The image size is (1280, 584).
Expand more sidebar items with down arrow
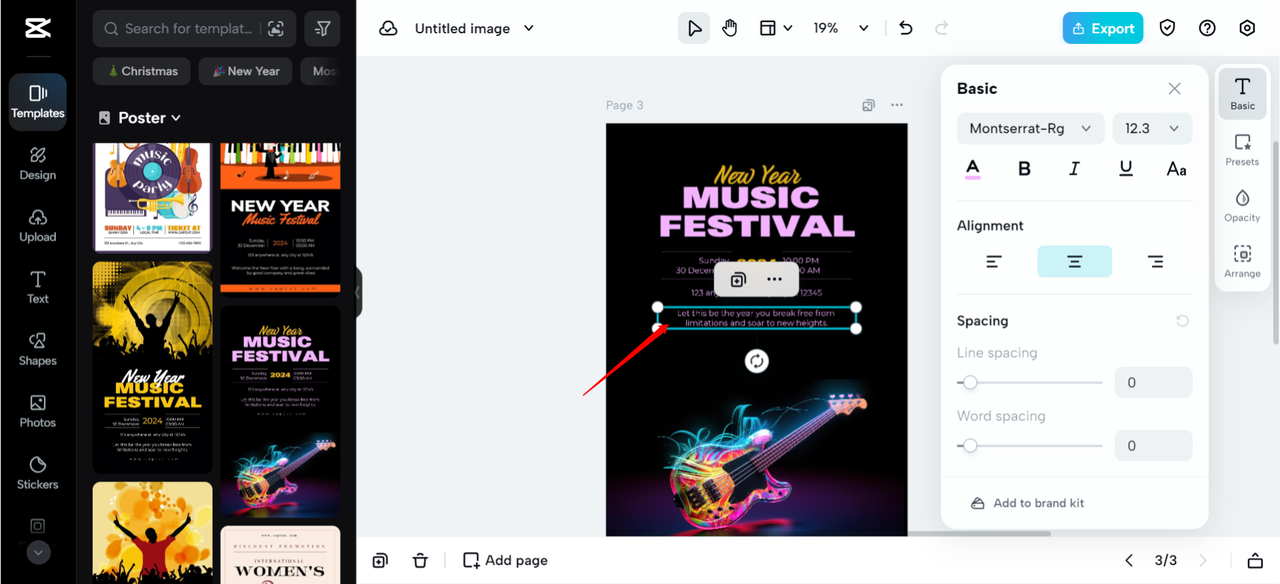[x=38, y=551]
